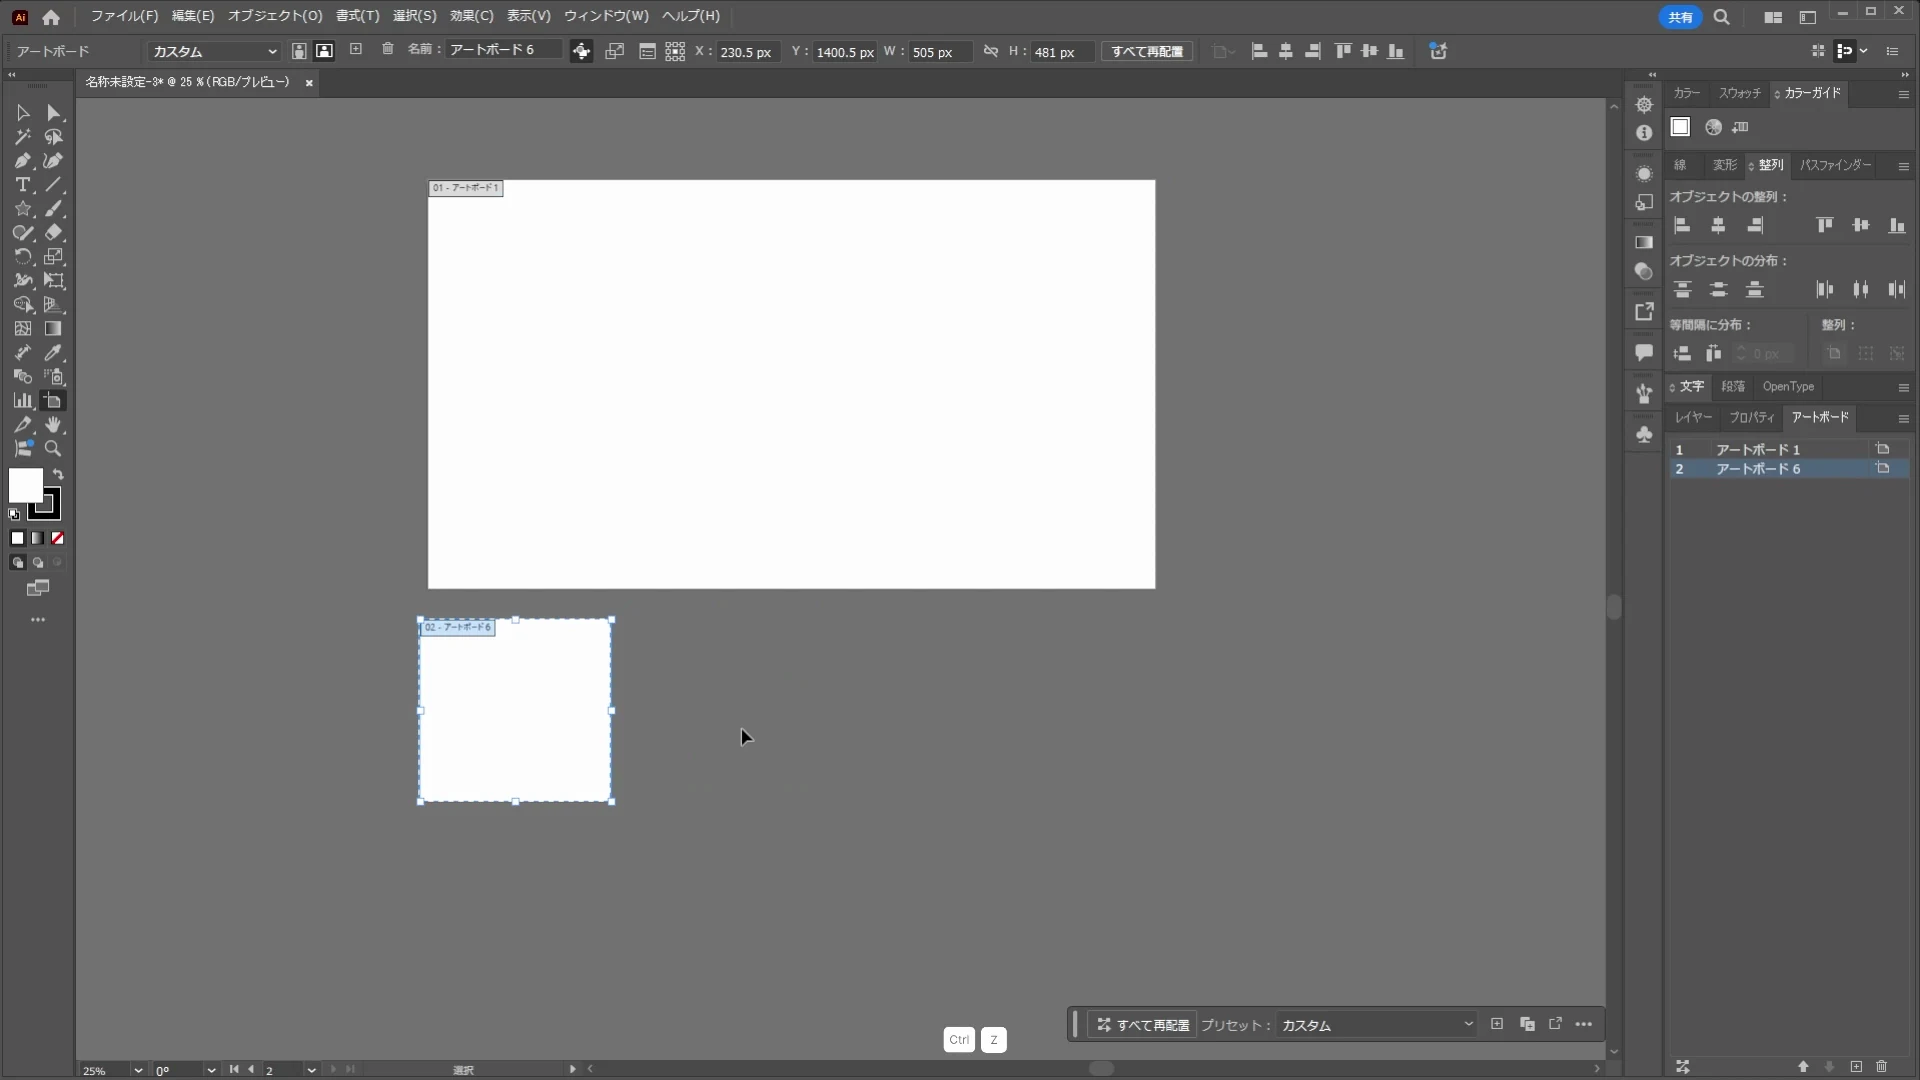
Task: Select the Rotate tool
Action: tap(23, 257)
